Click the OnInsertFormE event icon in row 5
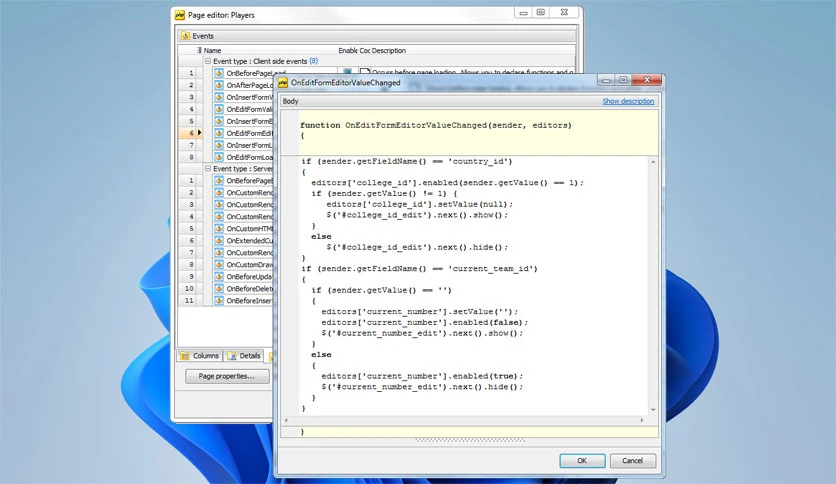The height and width of the screenshot is (484, 836). click(219, 121)
